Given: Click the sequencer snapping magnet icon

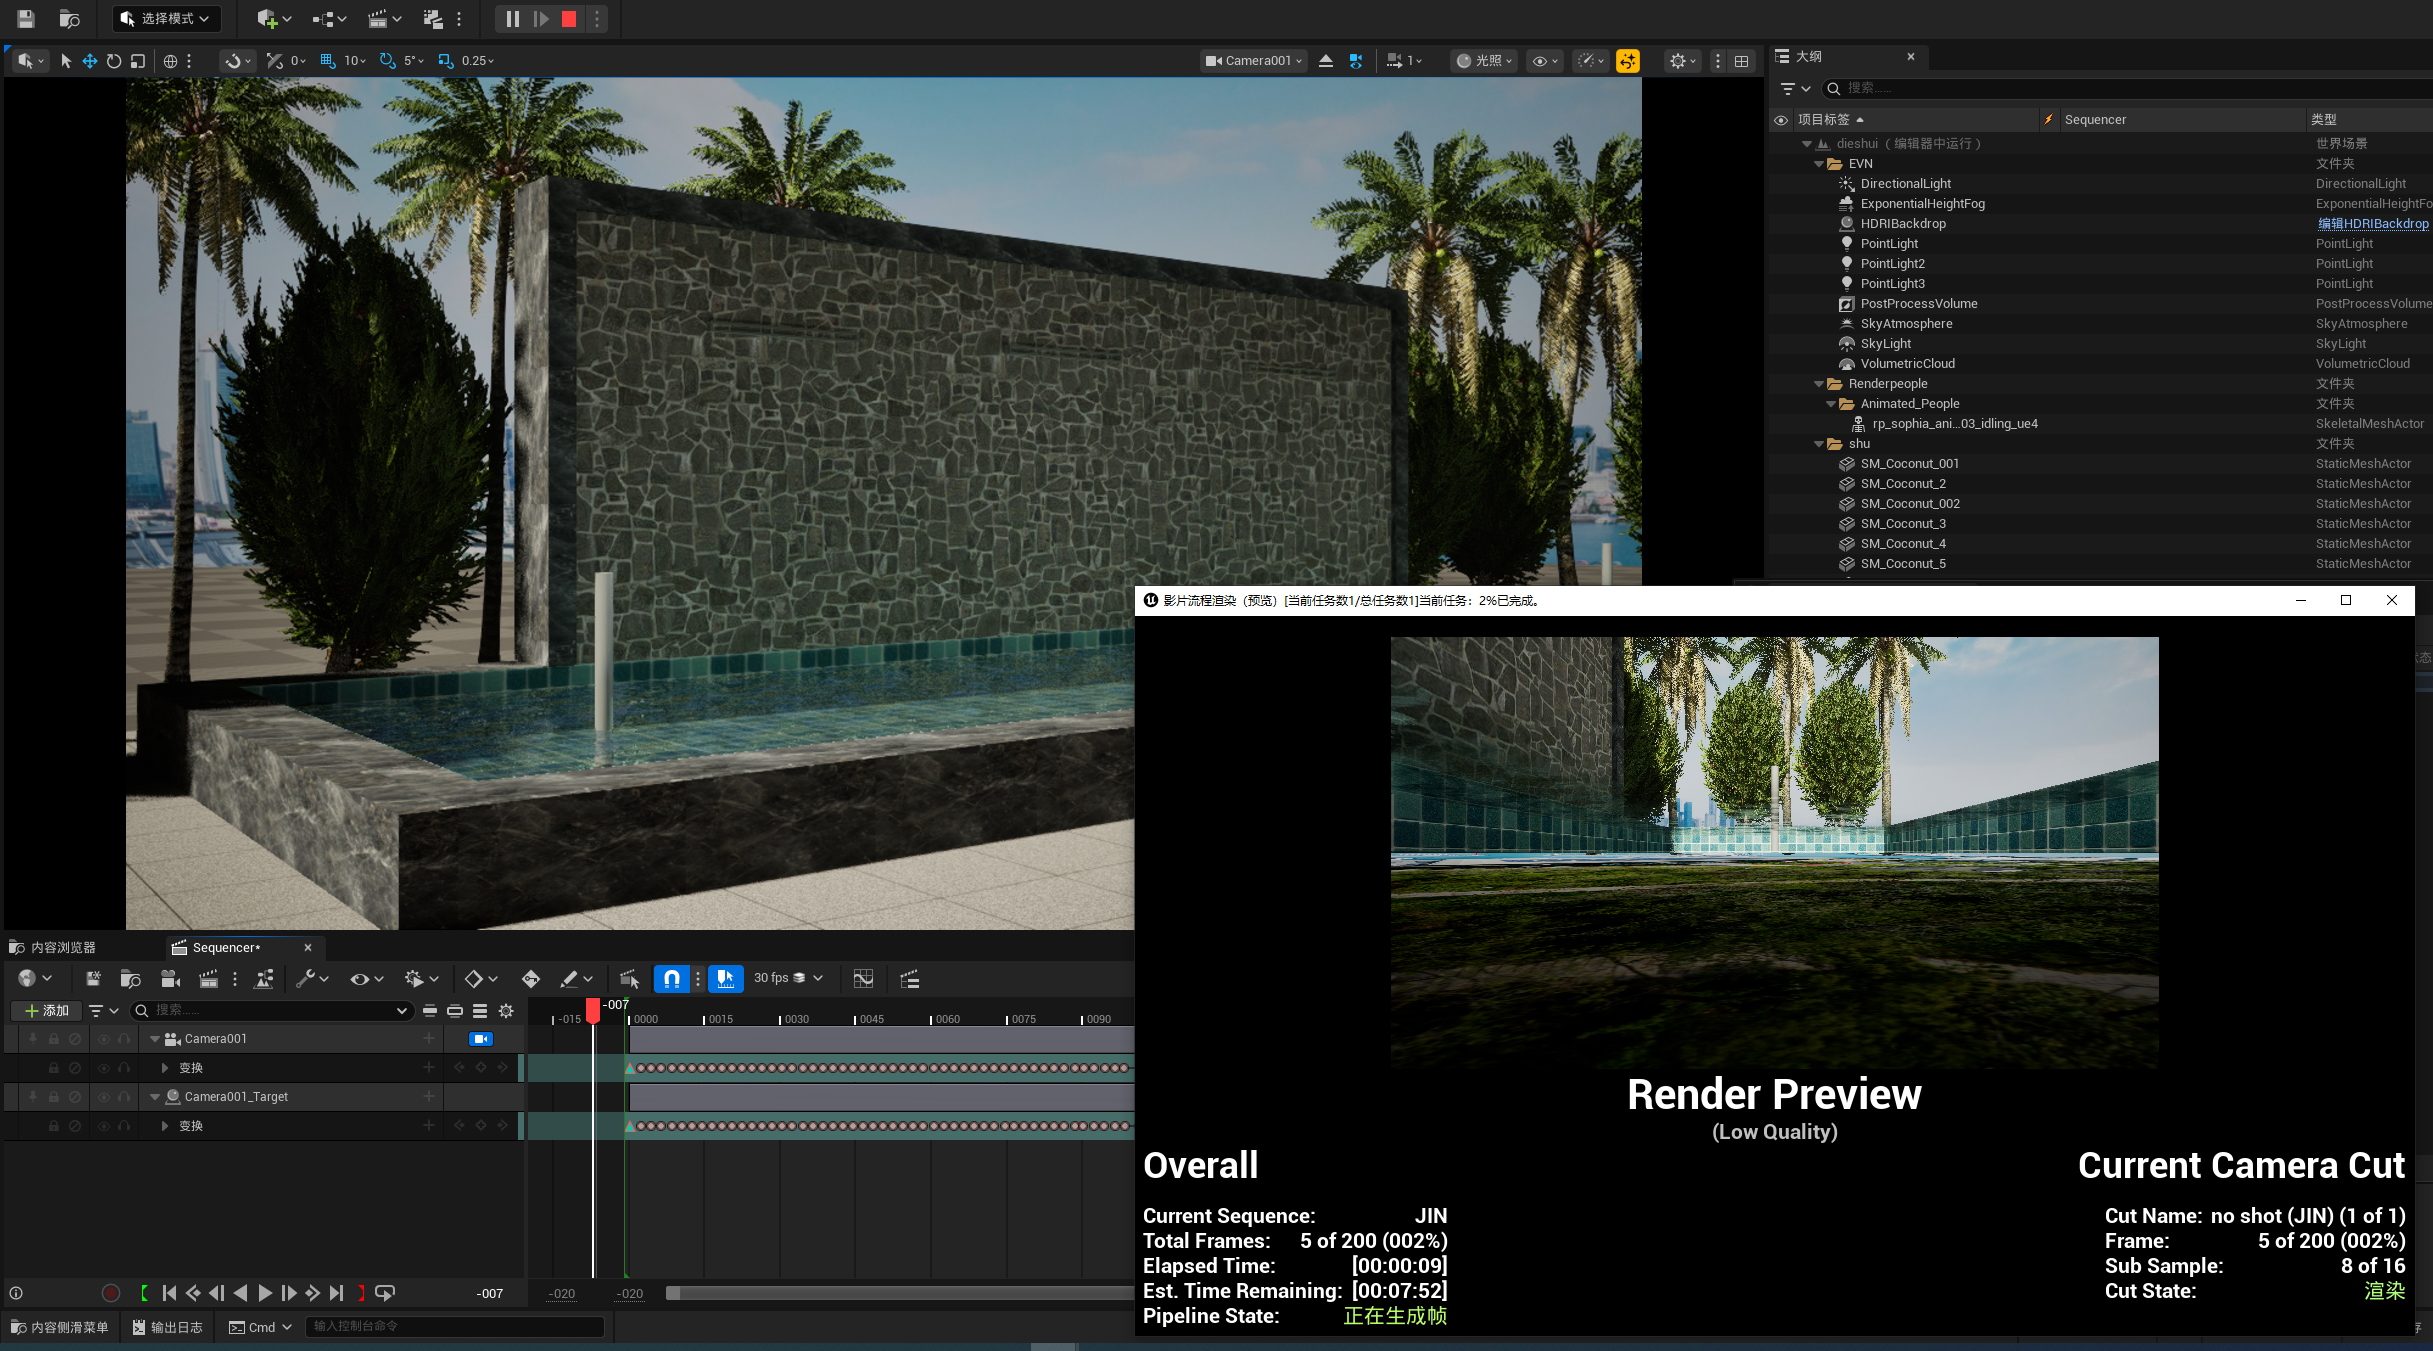Looking at the screenshot, I should [x=672, y=979].
